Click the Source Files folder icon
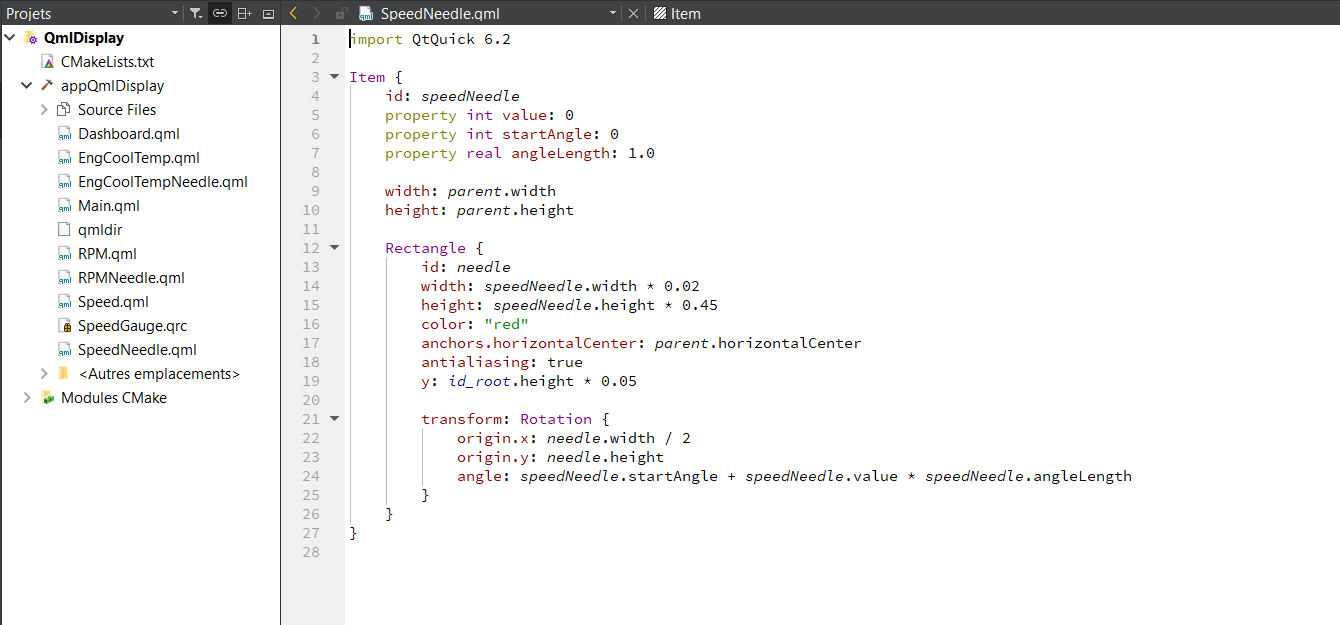This screenshot has height=625, width=1340. [64, 110]
